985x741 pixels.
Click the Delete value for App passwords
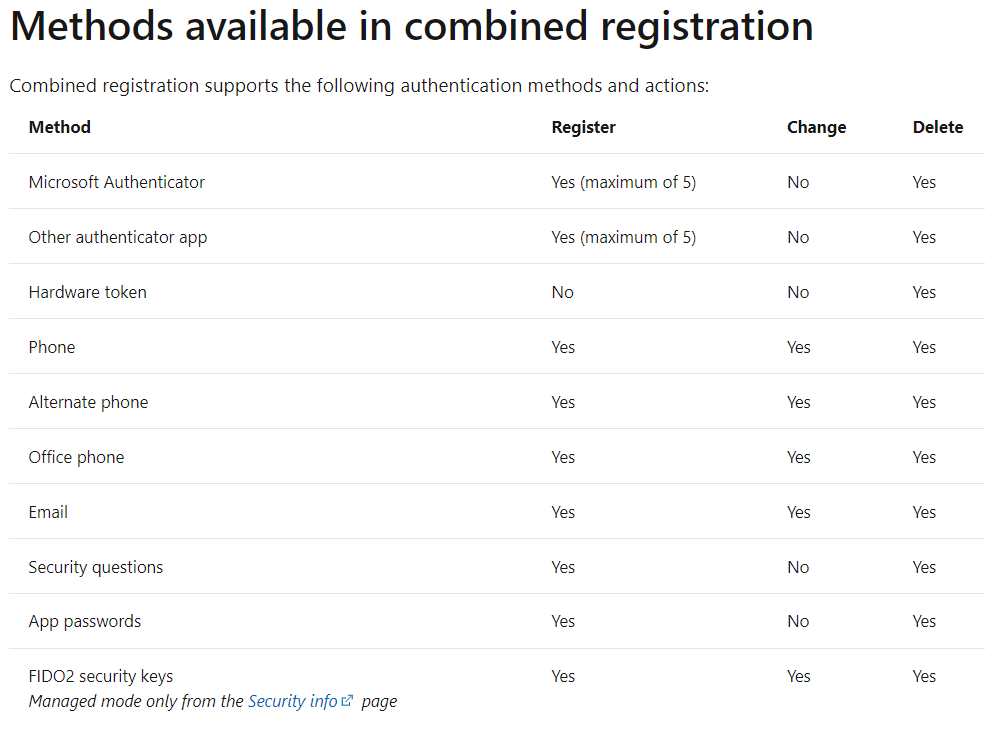point(924,621)
